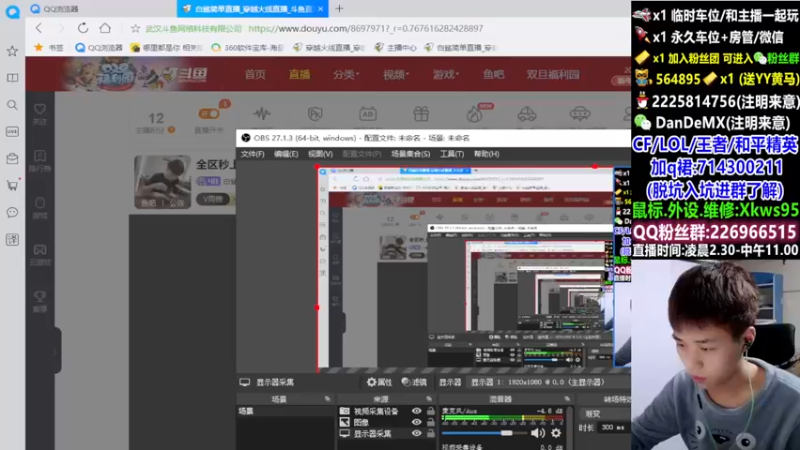Image resolution: width=800 pixels, height=450 pixels.
Task: Pop out the 来源 dock panel
Action: pos(429,399)
